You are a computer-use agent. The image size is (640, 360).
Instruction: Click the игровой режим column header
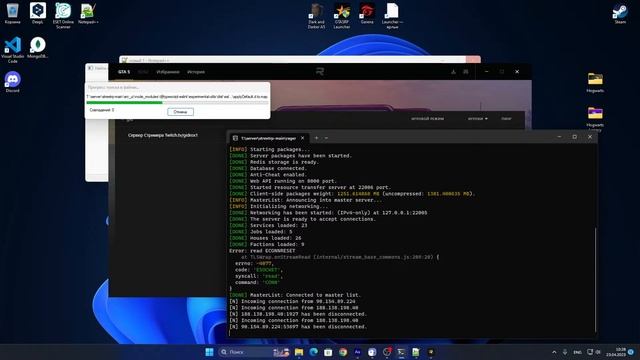[427, 119]
